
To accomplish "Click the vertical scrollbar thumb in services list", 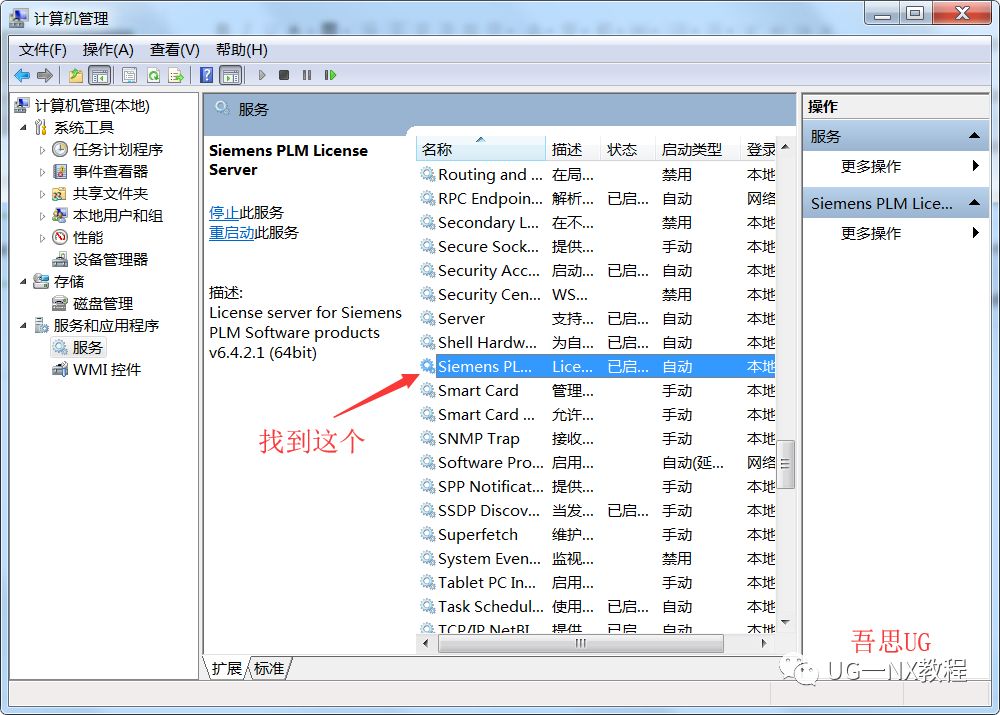I will 786,464.
